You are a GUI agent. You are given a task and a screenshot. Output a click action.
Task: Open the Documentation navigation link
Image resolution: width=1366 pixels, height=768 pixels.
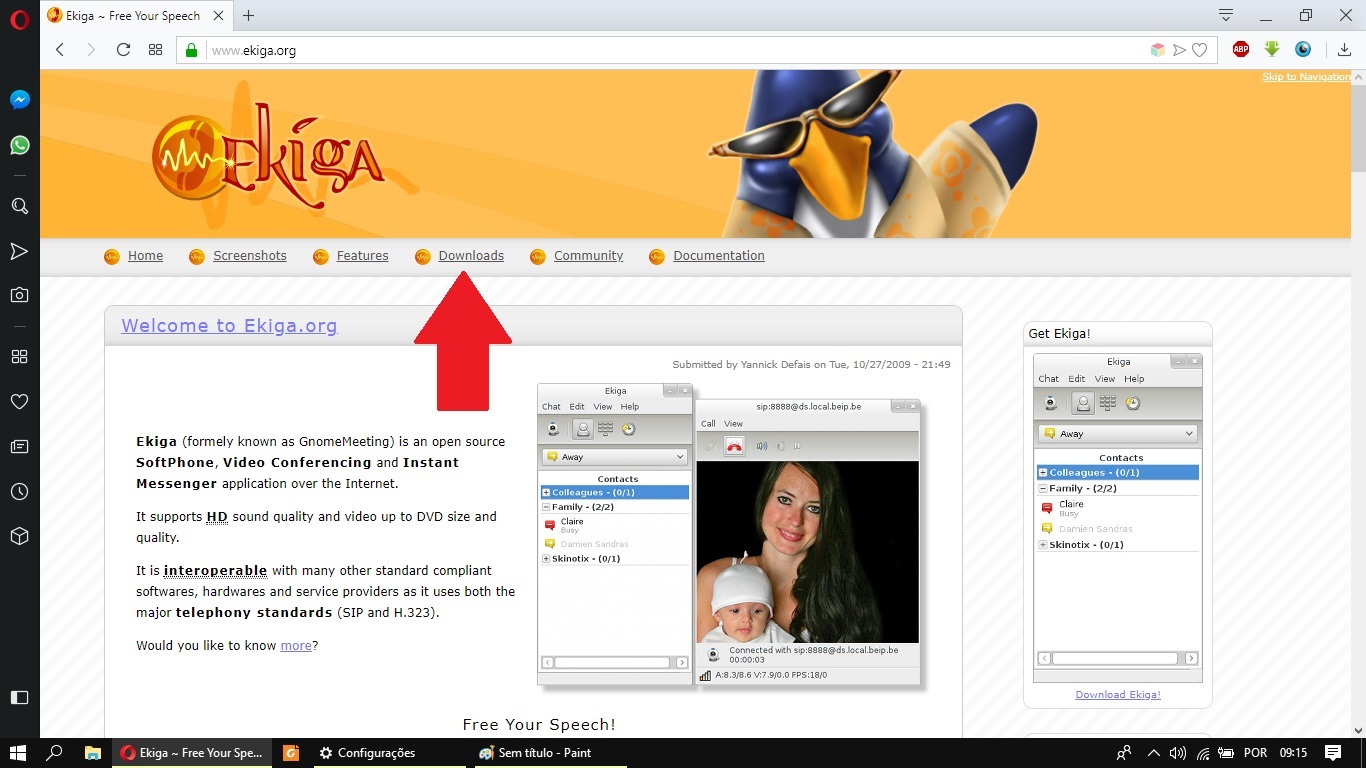(x=718, y=256)
